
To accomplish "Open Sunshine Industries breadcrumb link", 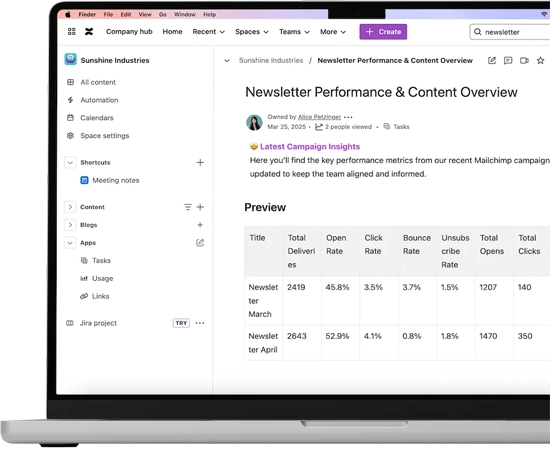I will click(x=271, y=60).
